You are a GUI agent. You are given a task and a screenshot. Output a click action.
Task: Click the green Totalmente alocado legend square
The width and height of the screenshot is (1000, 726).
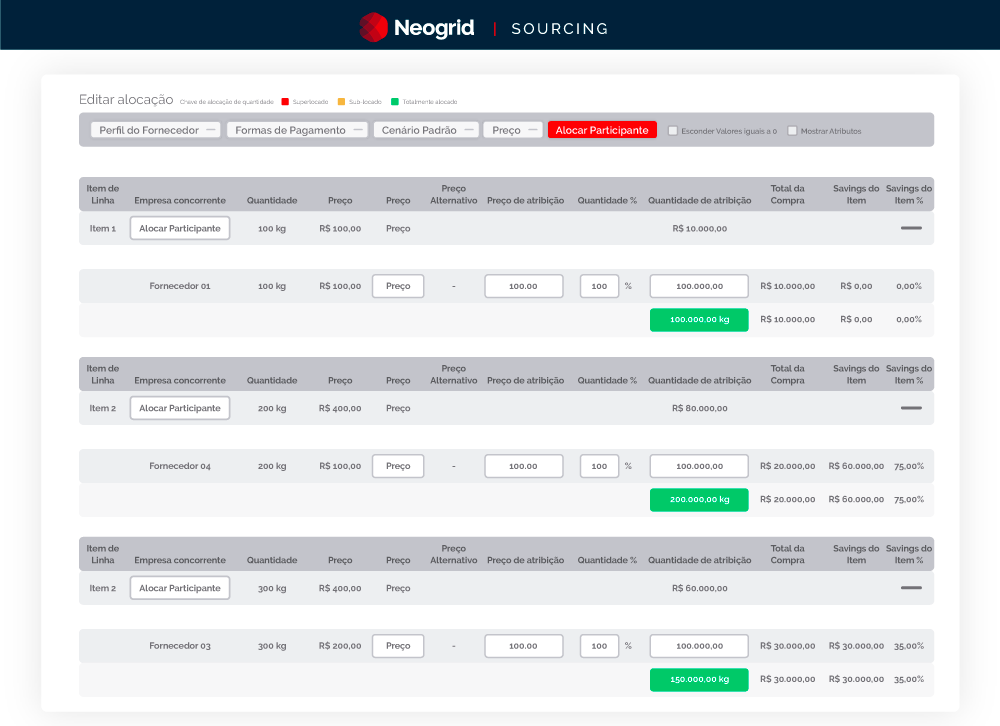coord(395,101)
